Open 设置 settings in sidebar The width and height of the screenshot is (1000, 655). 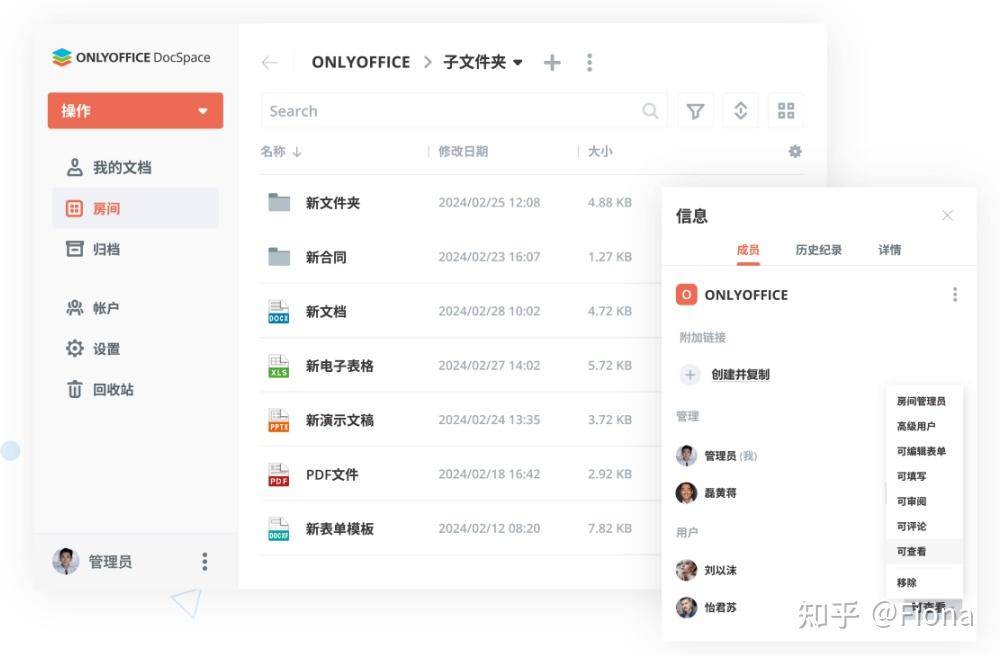coord(93,349)
